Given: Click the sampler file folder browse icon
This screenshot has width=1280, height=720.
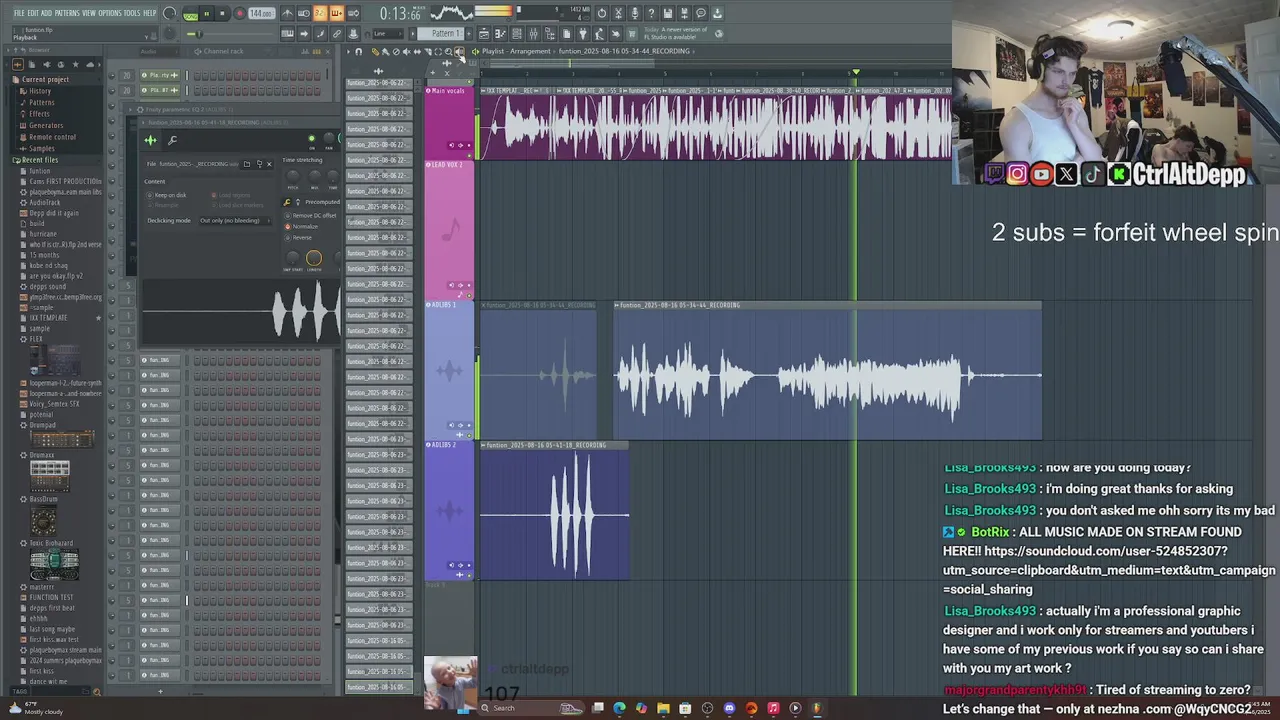Looking at the screenshot, I should [247, 164].
